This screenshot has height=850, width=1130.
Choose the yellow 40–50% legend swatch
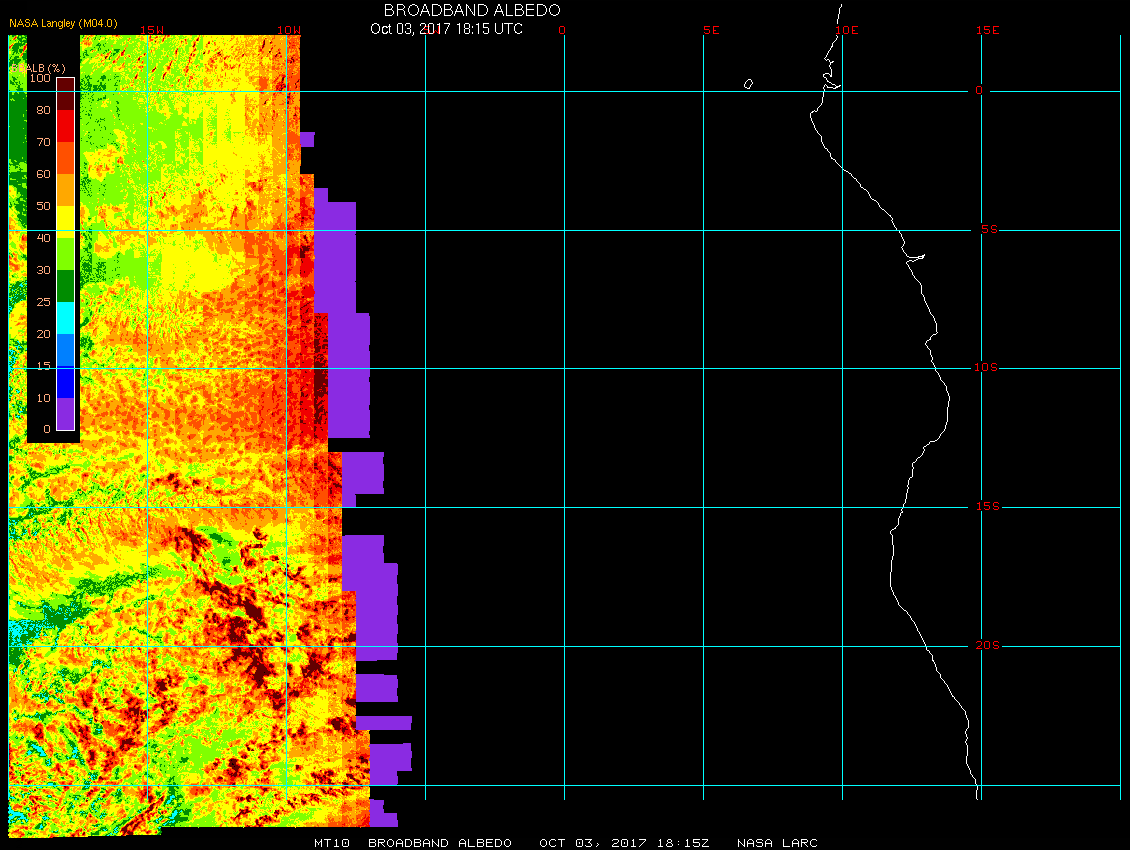(x=65, y=222)
